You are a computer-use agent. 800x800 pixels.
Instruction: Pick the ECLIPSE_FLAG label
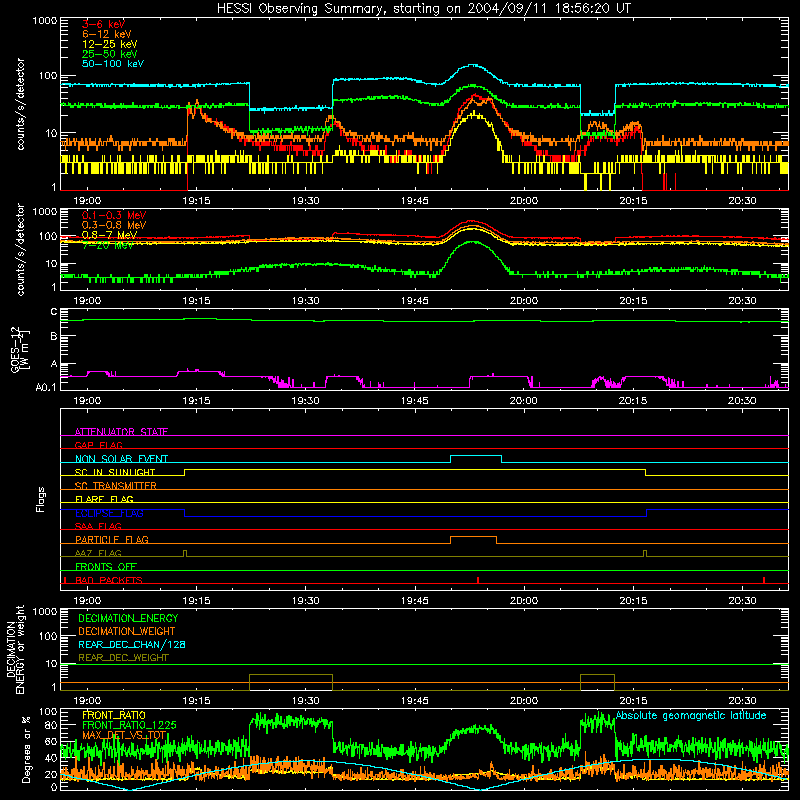click(109, 513)
